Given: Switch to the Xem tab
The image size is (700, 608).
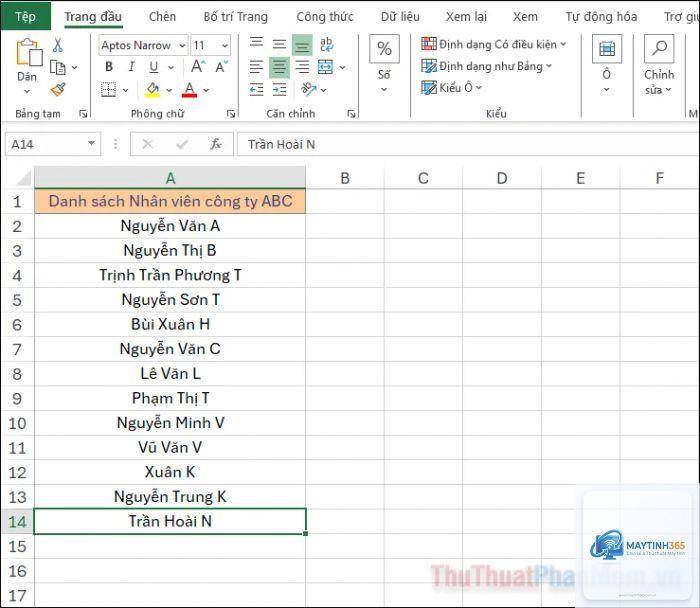Looking at the screenshot, I should [525, 17].
